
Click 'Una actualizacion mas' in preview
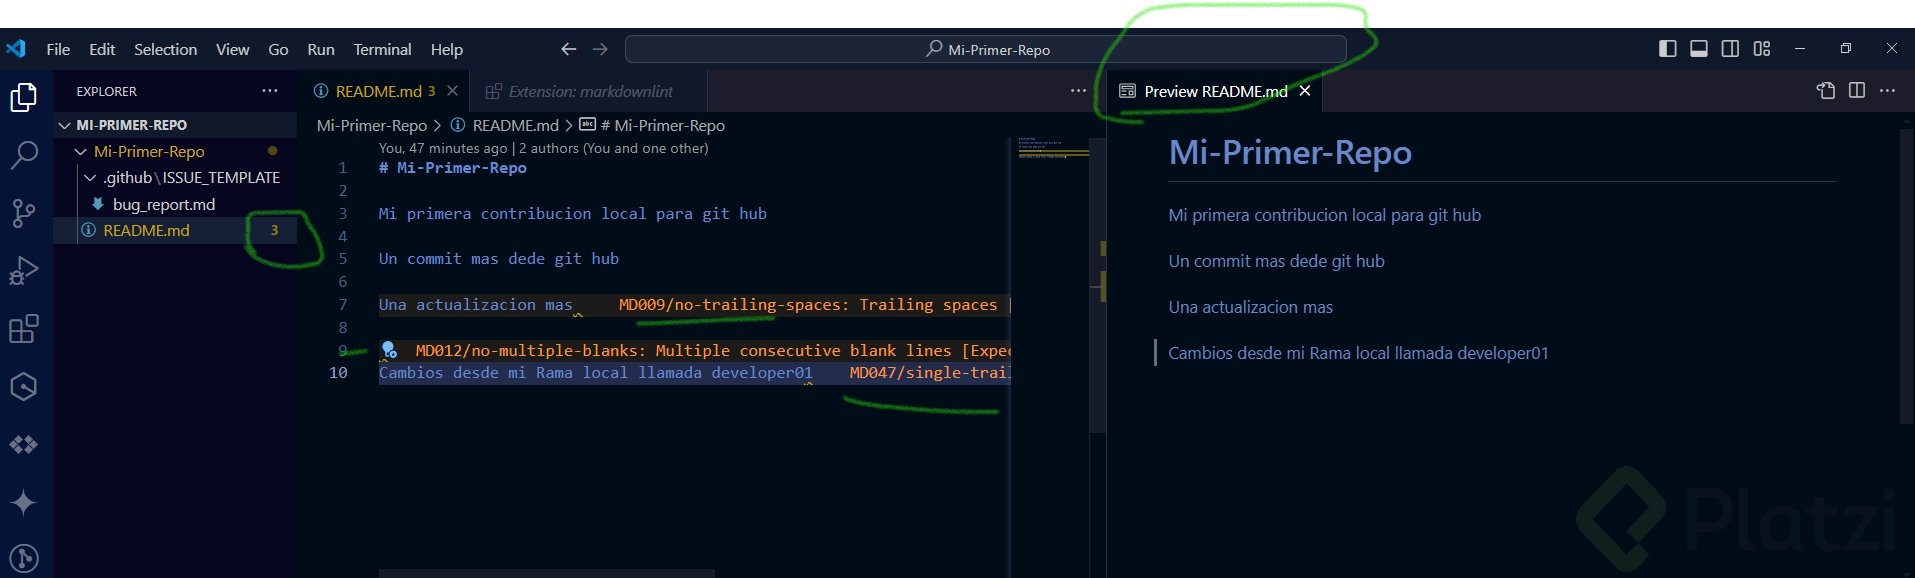coord(1250,307)
